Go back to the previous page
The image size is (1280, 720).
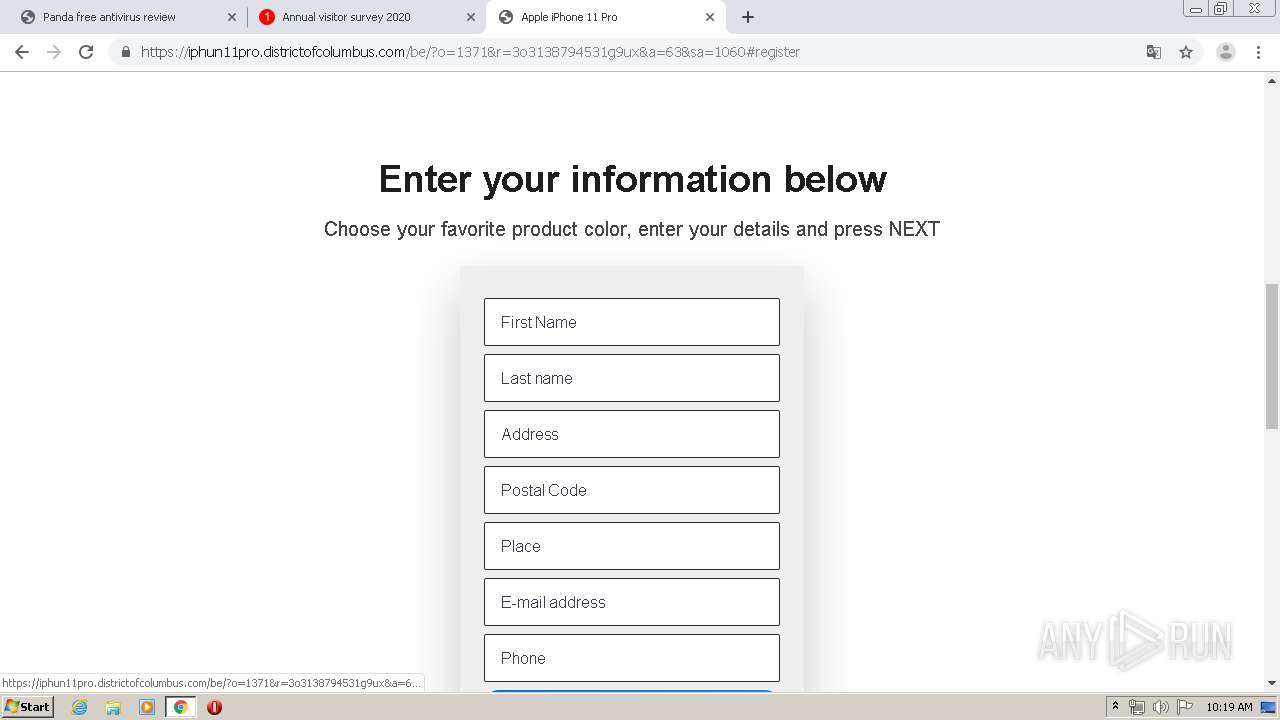22,52
